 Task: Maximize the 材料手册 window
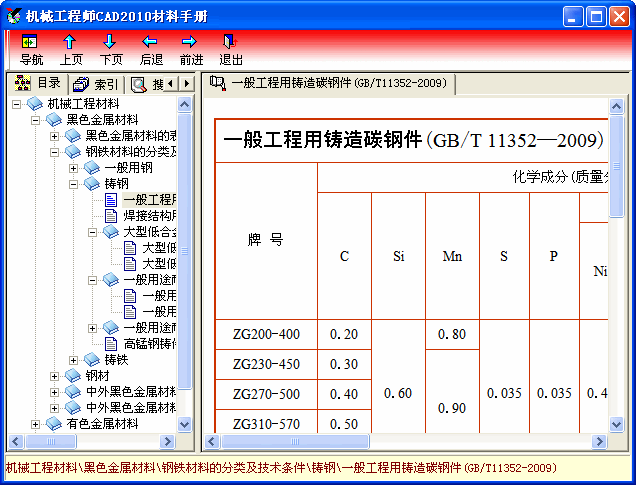(x=596, y=17)
